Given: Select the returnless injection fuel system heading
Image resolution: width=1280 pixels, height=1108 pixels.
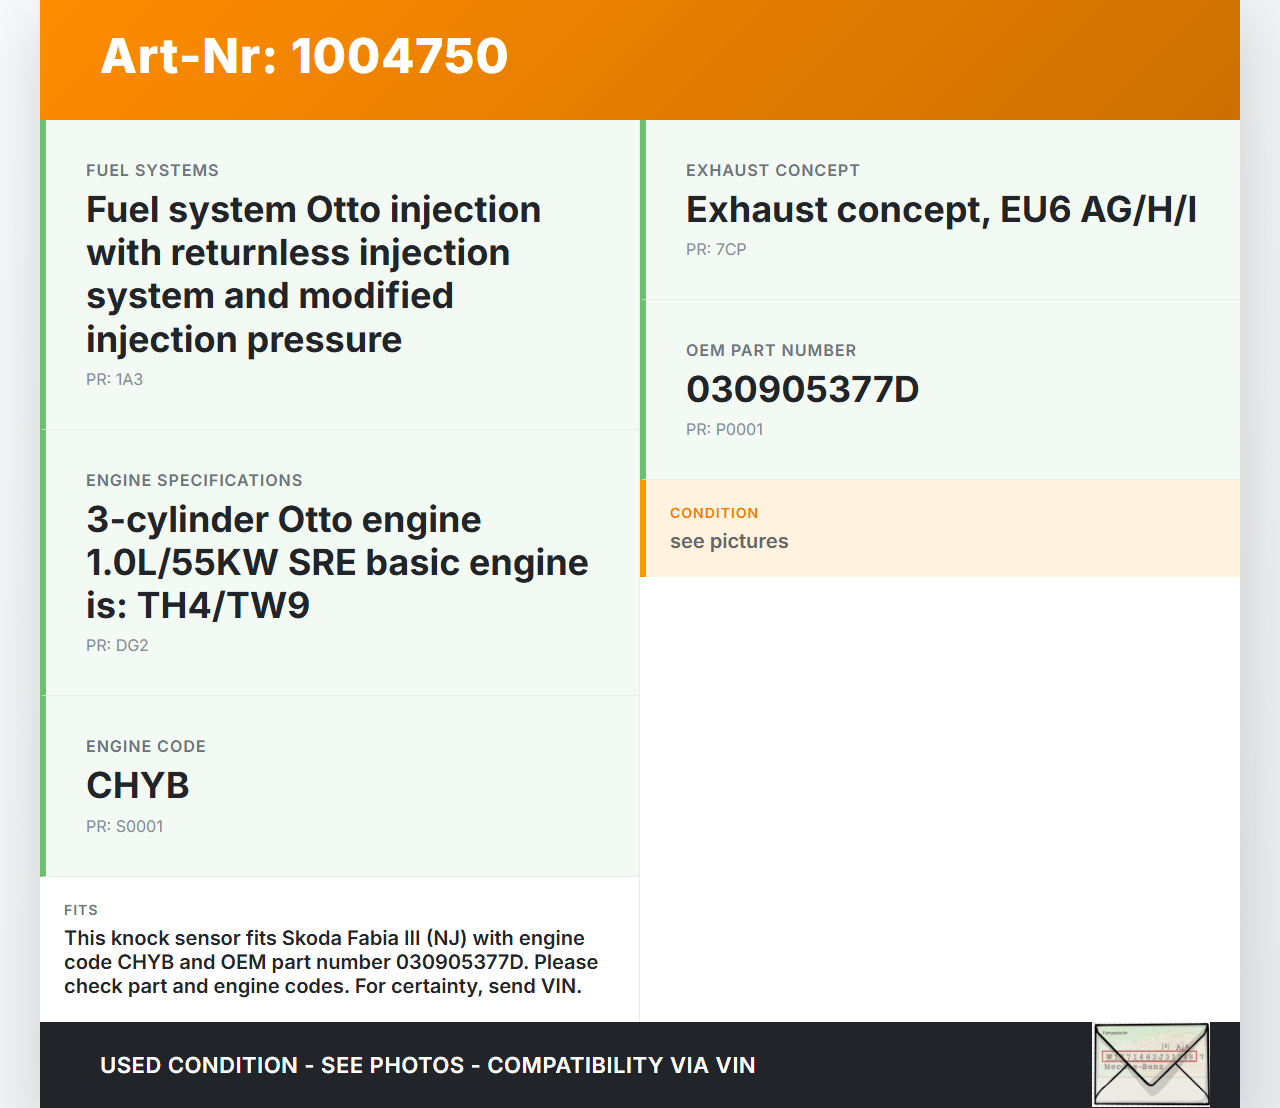Looking at the screenshot, I should coord(313,274).
